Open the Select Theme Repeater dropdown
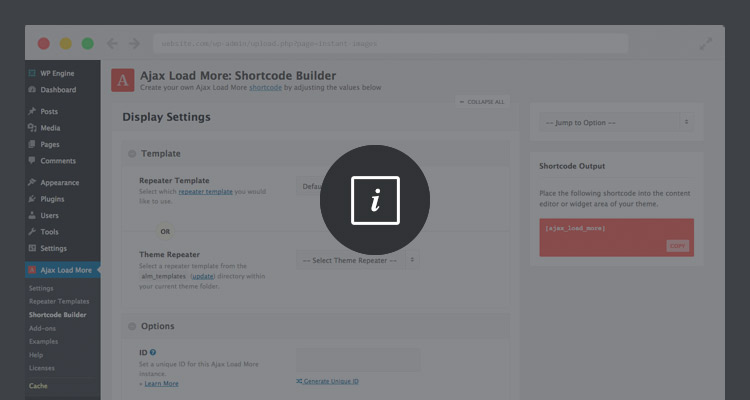 point(357,260)
